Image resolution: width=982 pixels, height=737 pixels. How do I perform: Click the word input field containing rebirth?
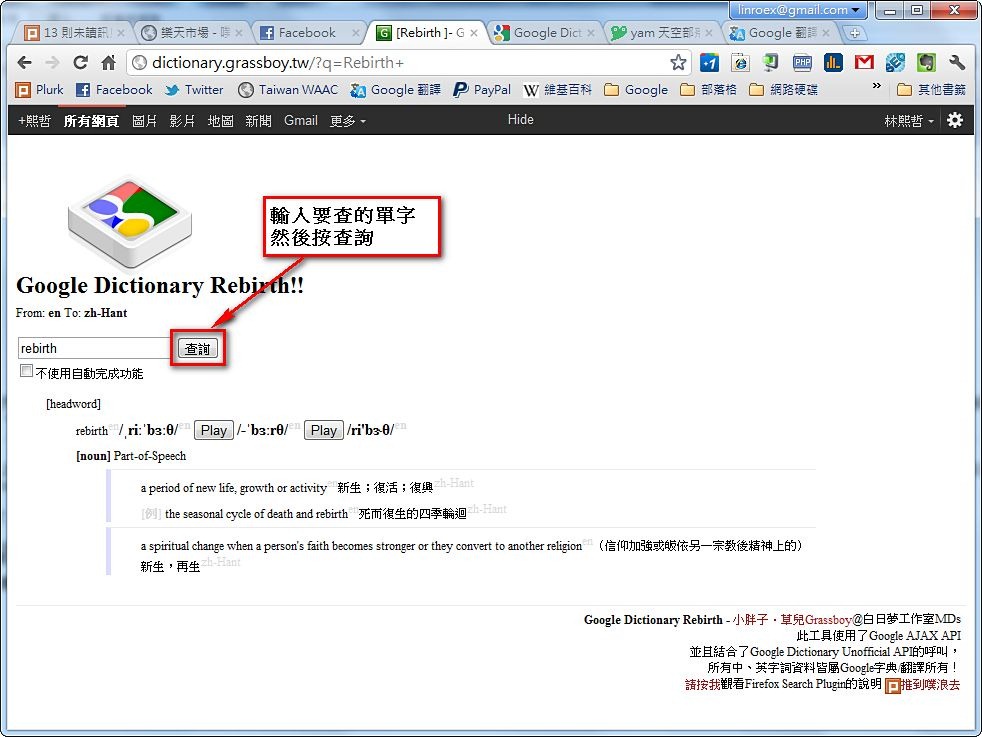click(x=94, y=349)
